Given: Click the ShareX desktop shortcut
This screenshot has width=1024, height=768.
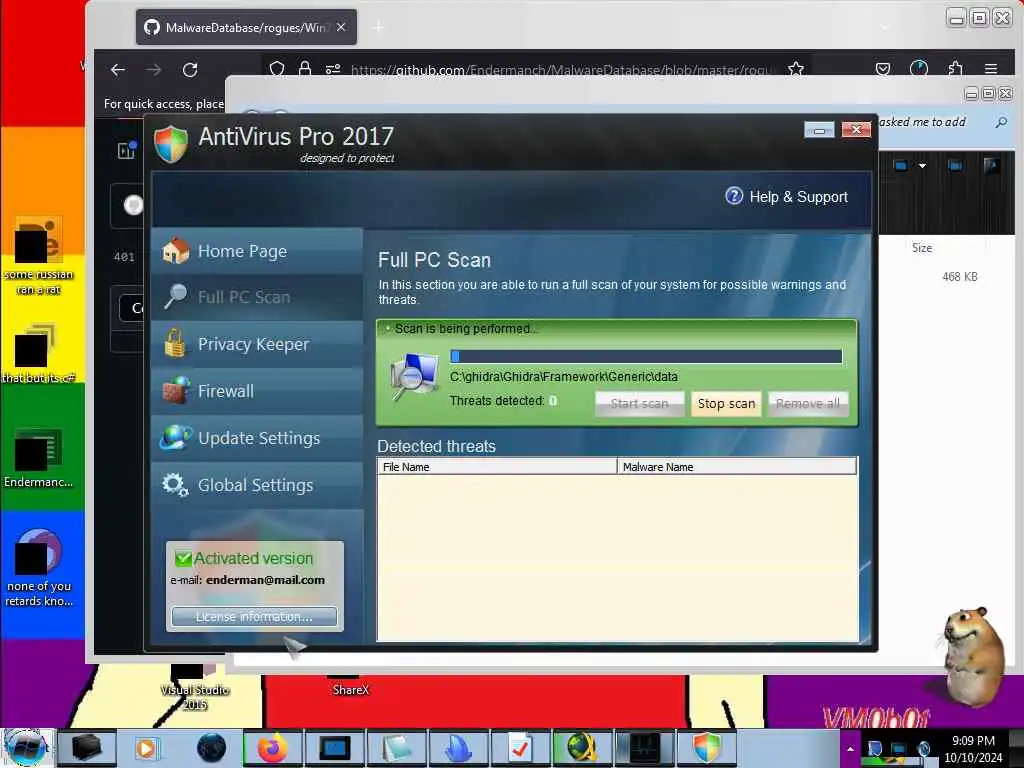Looking at the screenshot, I should [x=351, y=685].
